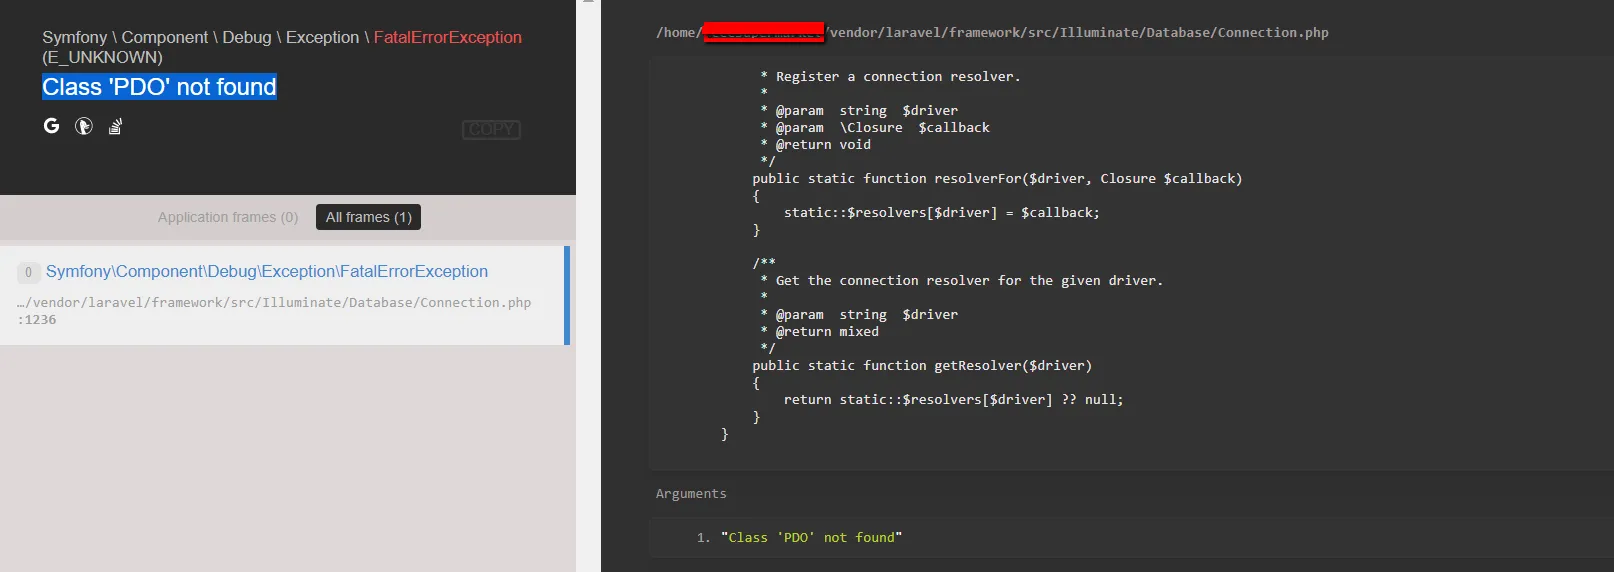Select the frame number 0 badge
Image resolution: width=1614 pixels, height=572 pixels.
tap(28, 272)
